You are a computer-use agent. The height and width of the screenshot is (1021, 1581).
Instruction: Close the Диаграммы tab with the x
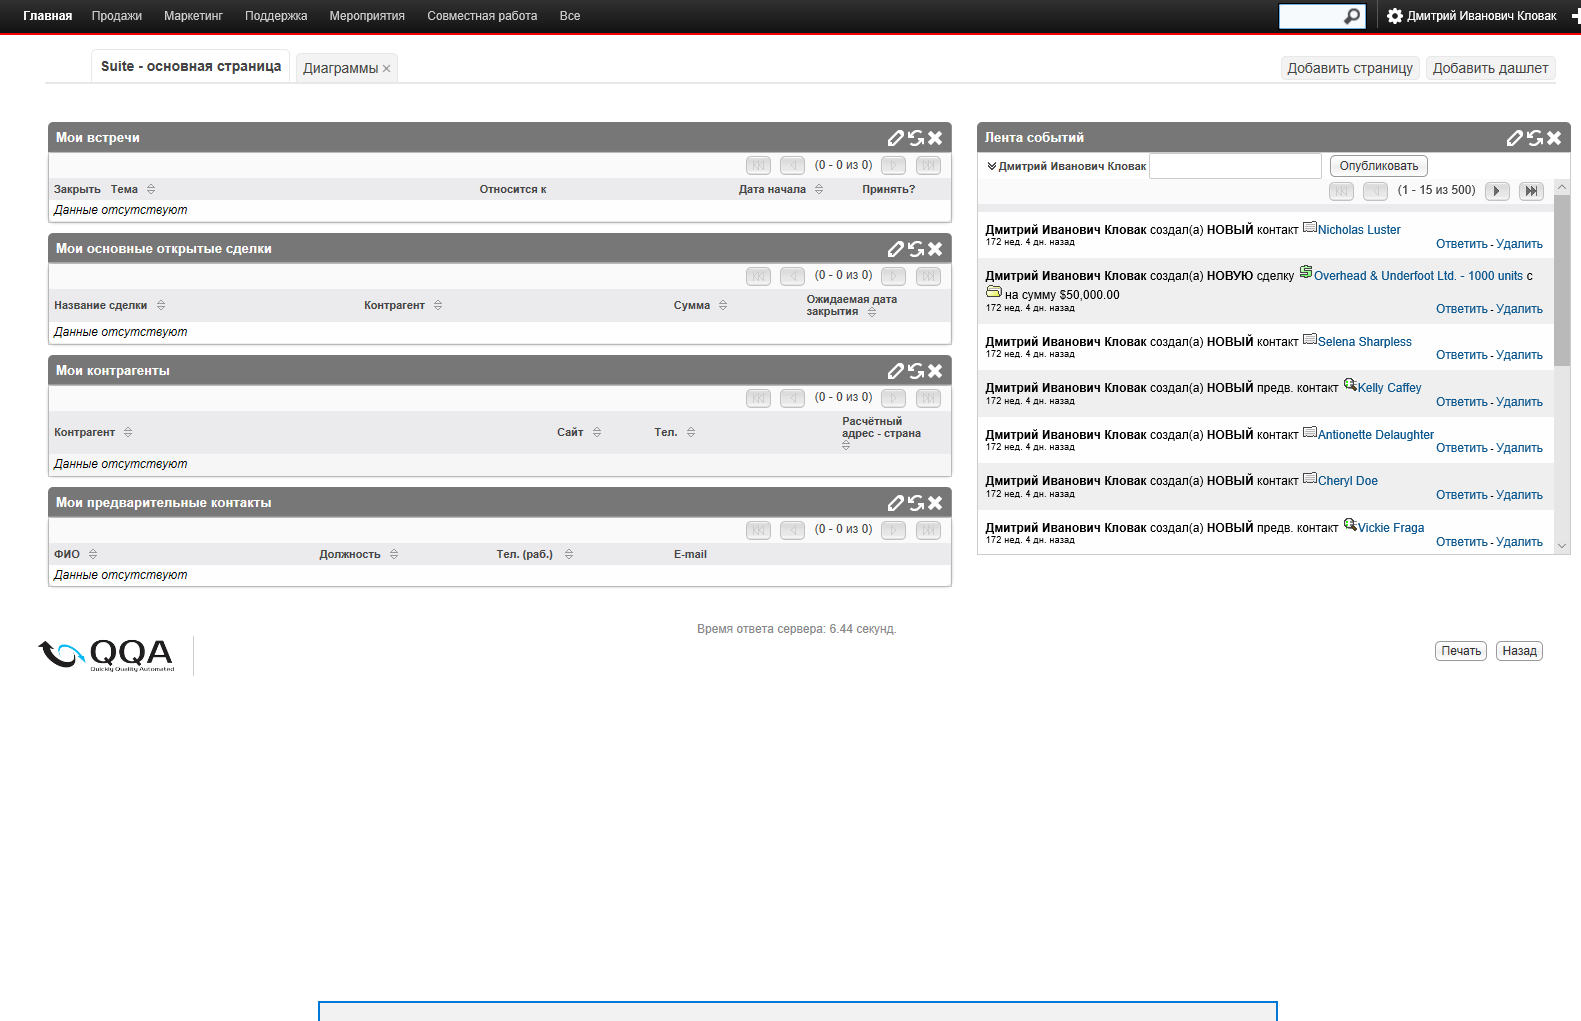[x=387, y=69]
